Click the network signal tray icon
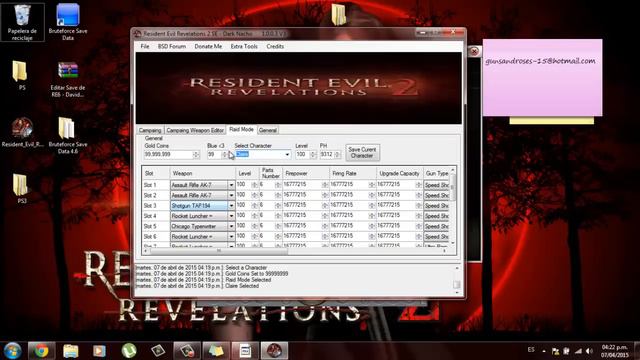Screen dimensions: 640x360 578,351
